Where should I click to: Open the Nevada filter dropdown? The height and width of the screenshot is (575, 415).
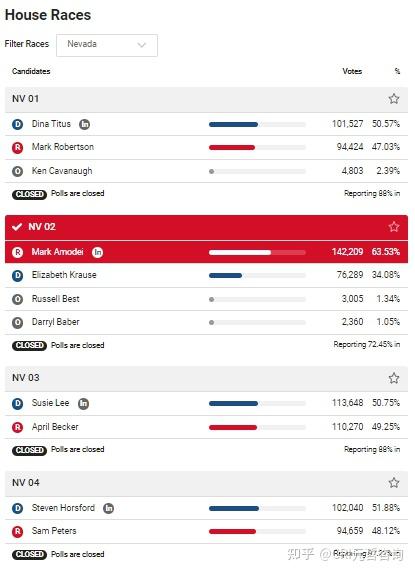pyautogui.click(x=107, y=45)
